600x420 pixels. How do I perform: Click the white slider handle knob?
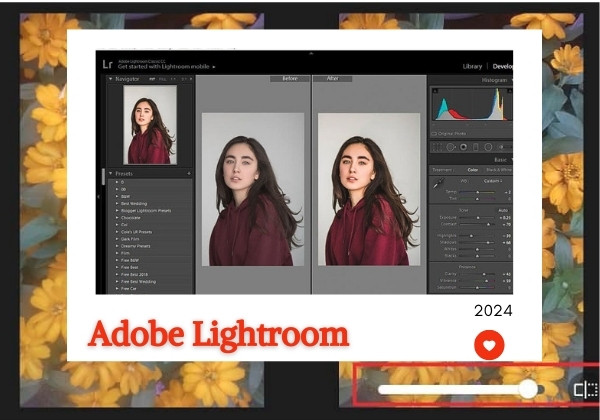pyautogui.click(x=528, y=389)
